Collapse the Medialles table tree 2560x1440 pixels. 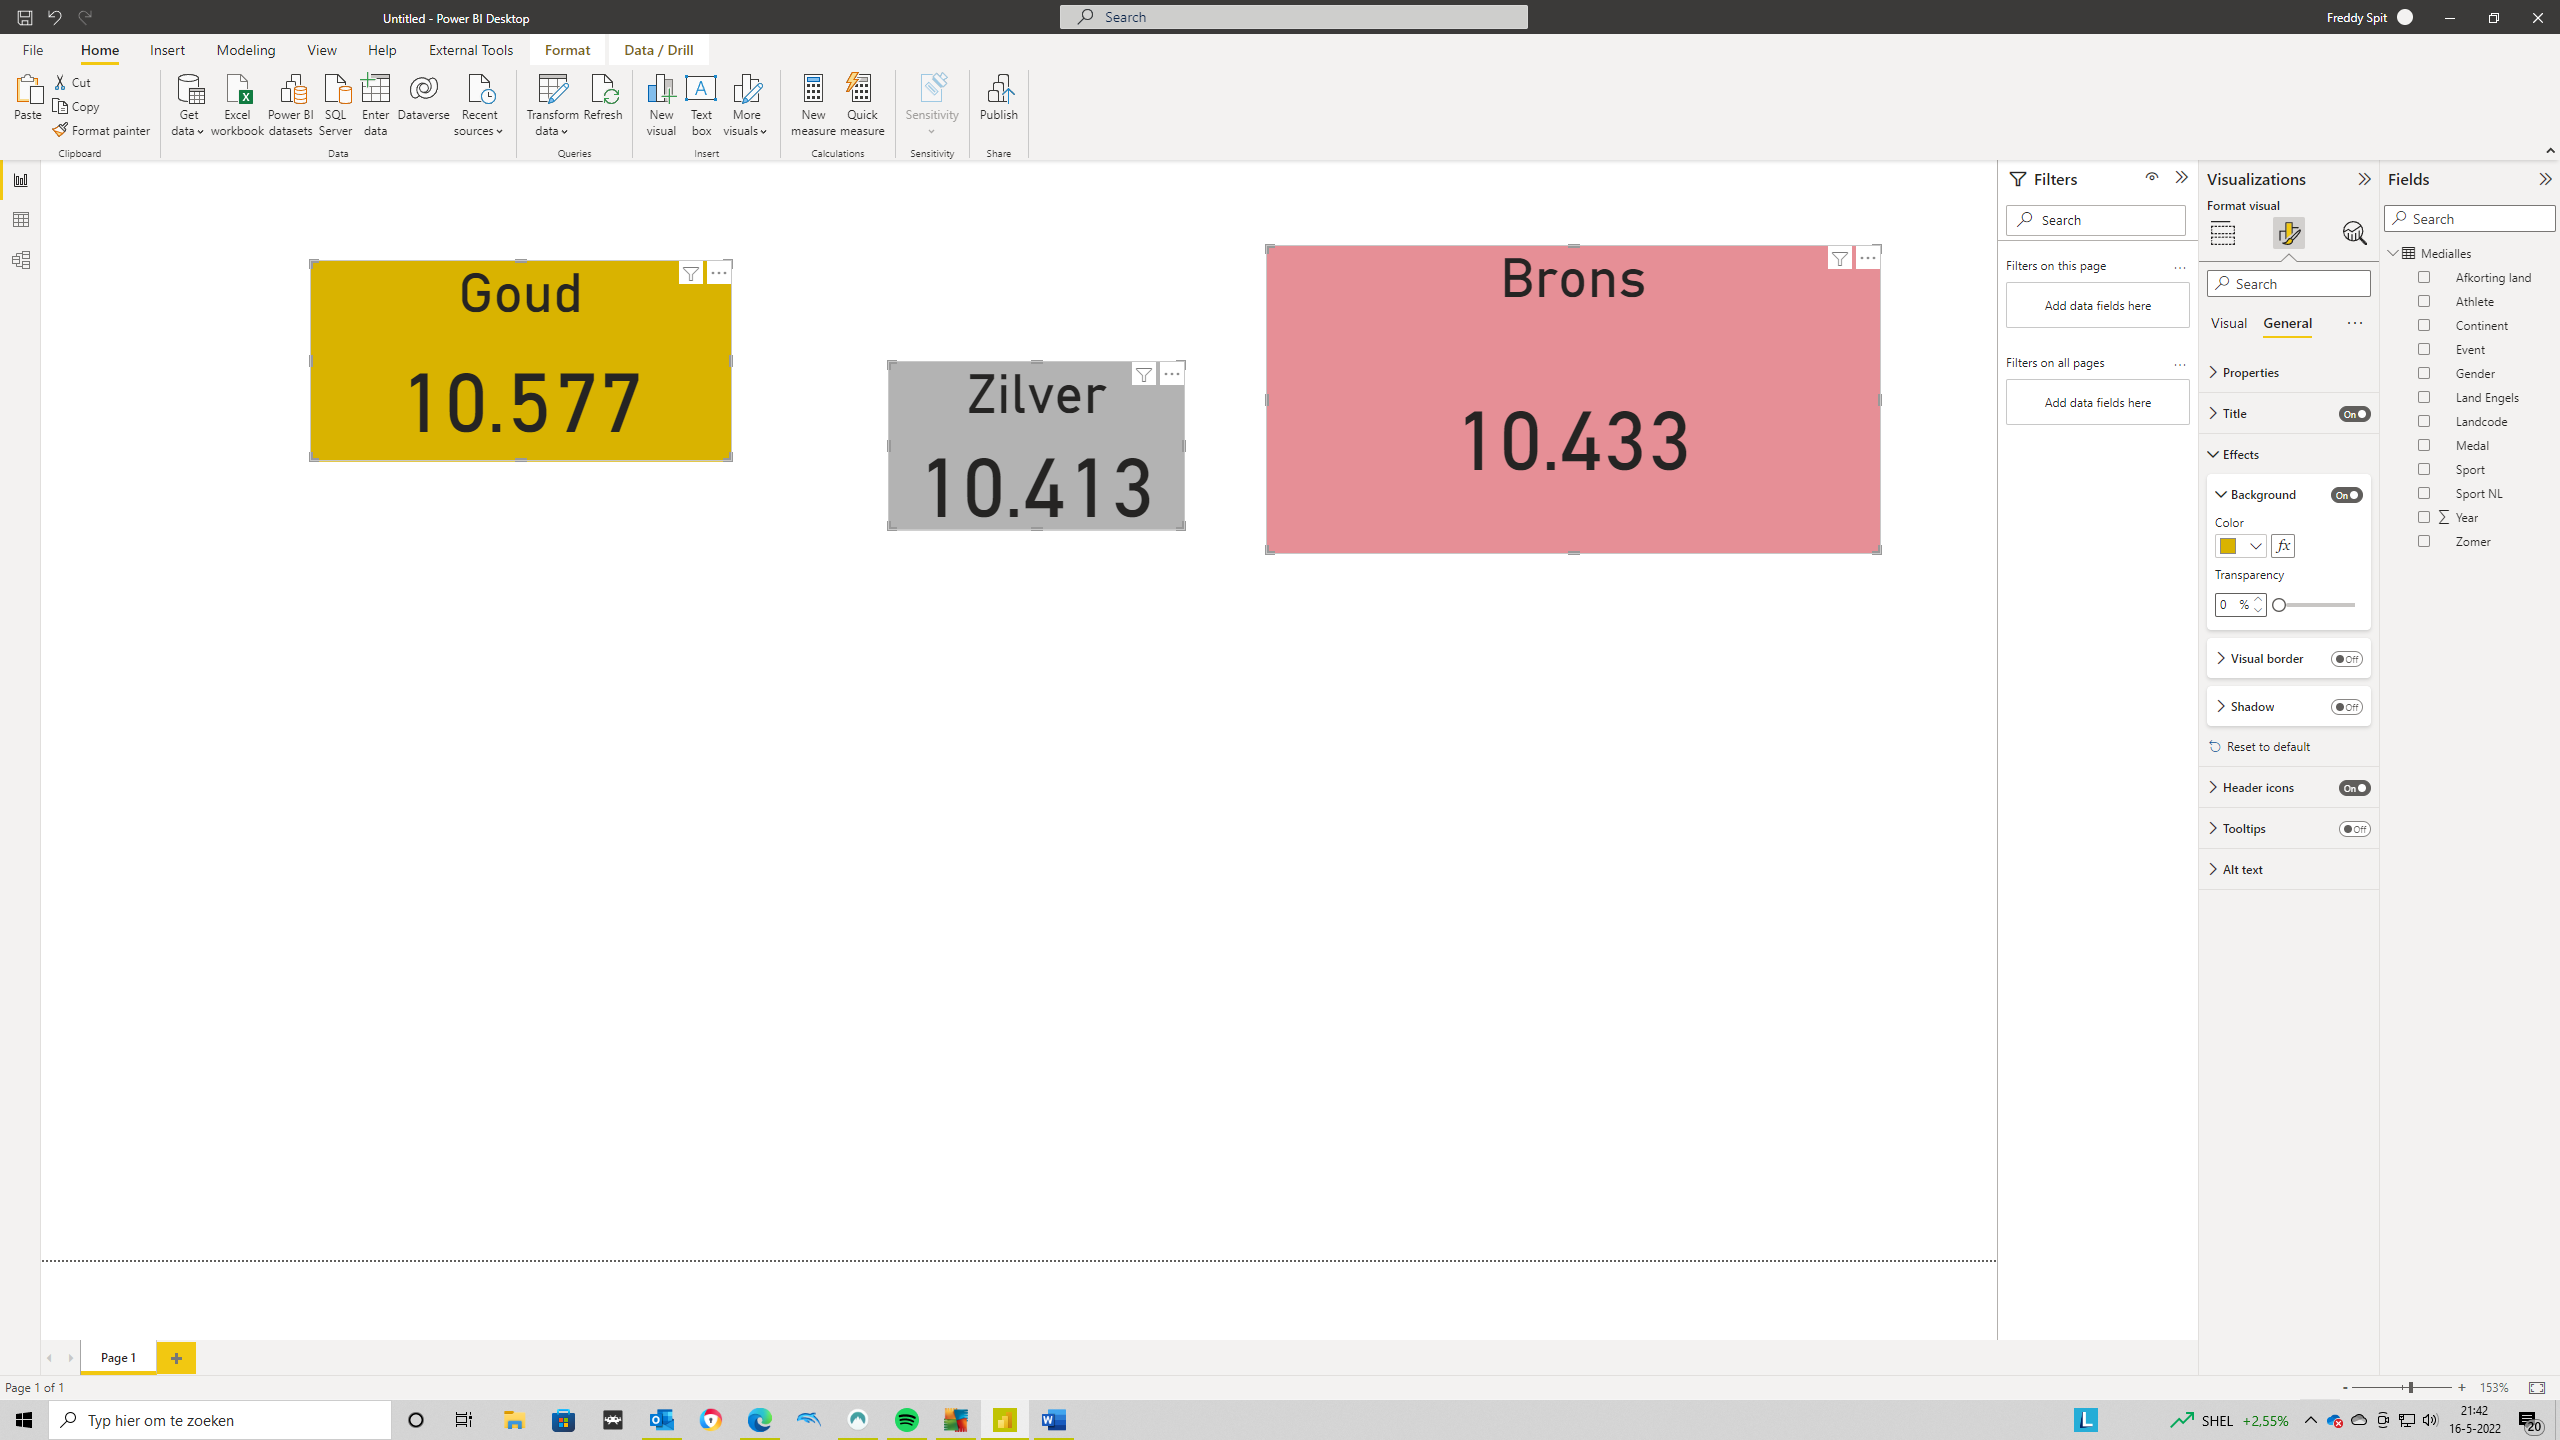2394,253
